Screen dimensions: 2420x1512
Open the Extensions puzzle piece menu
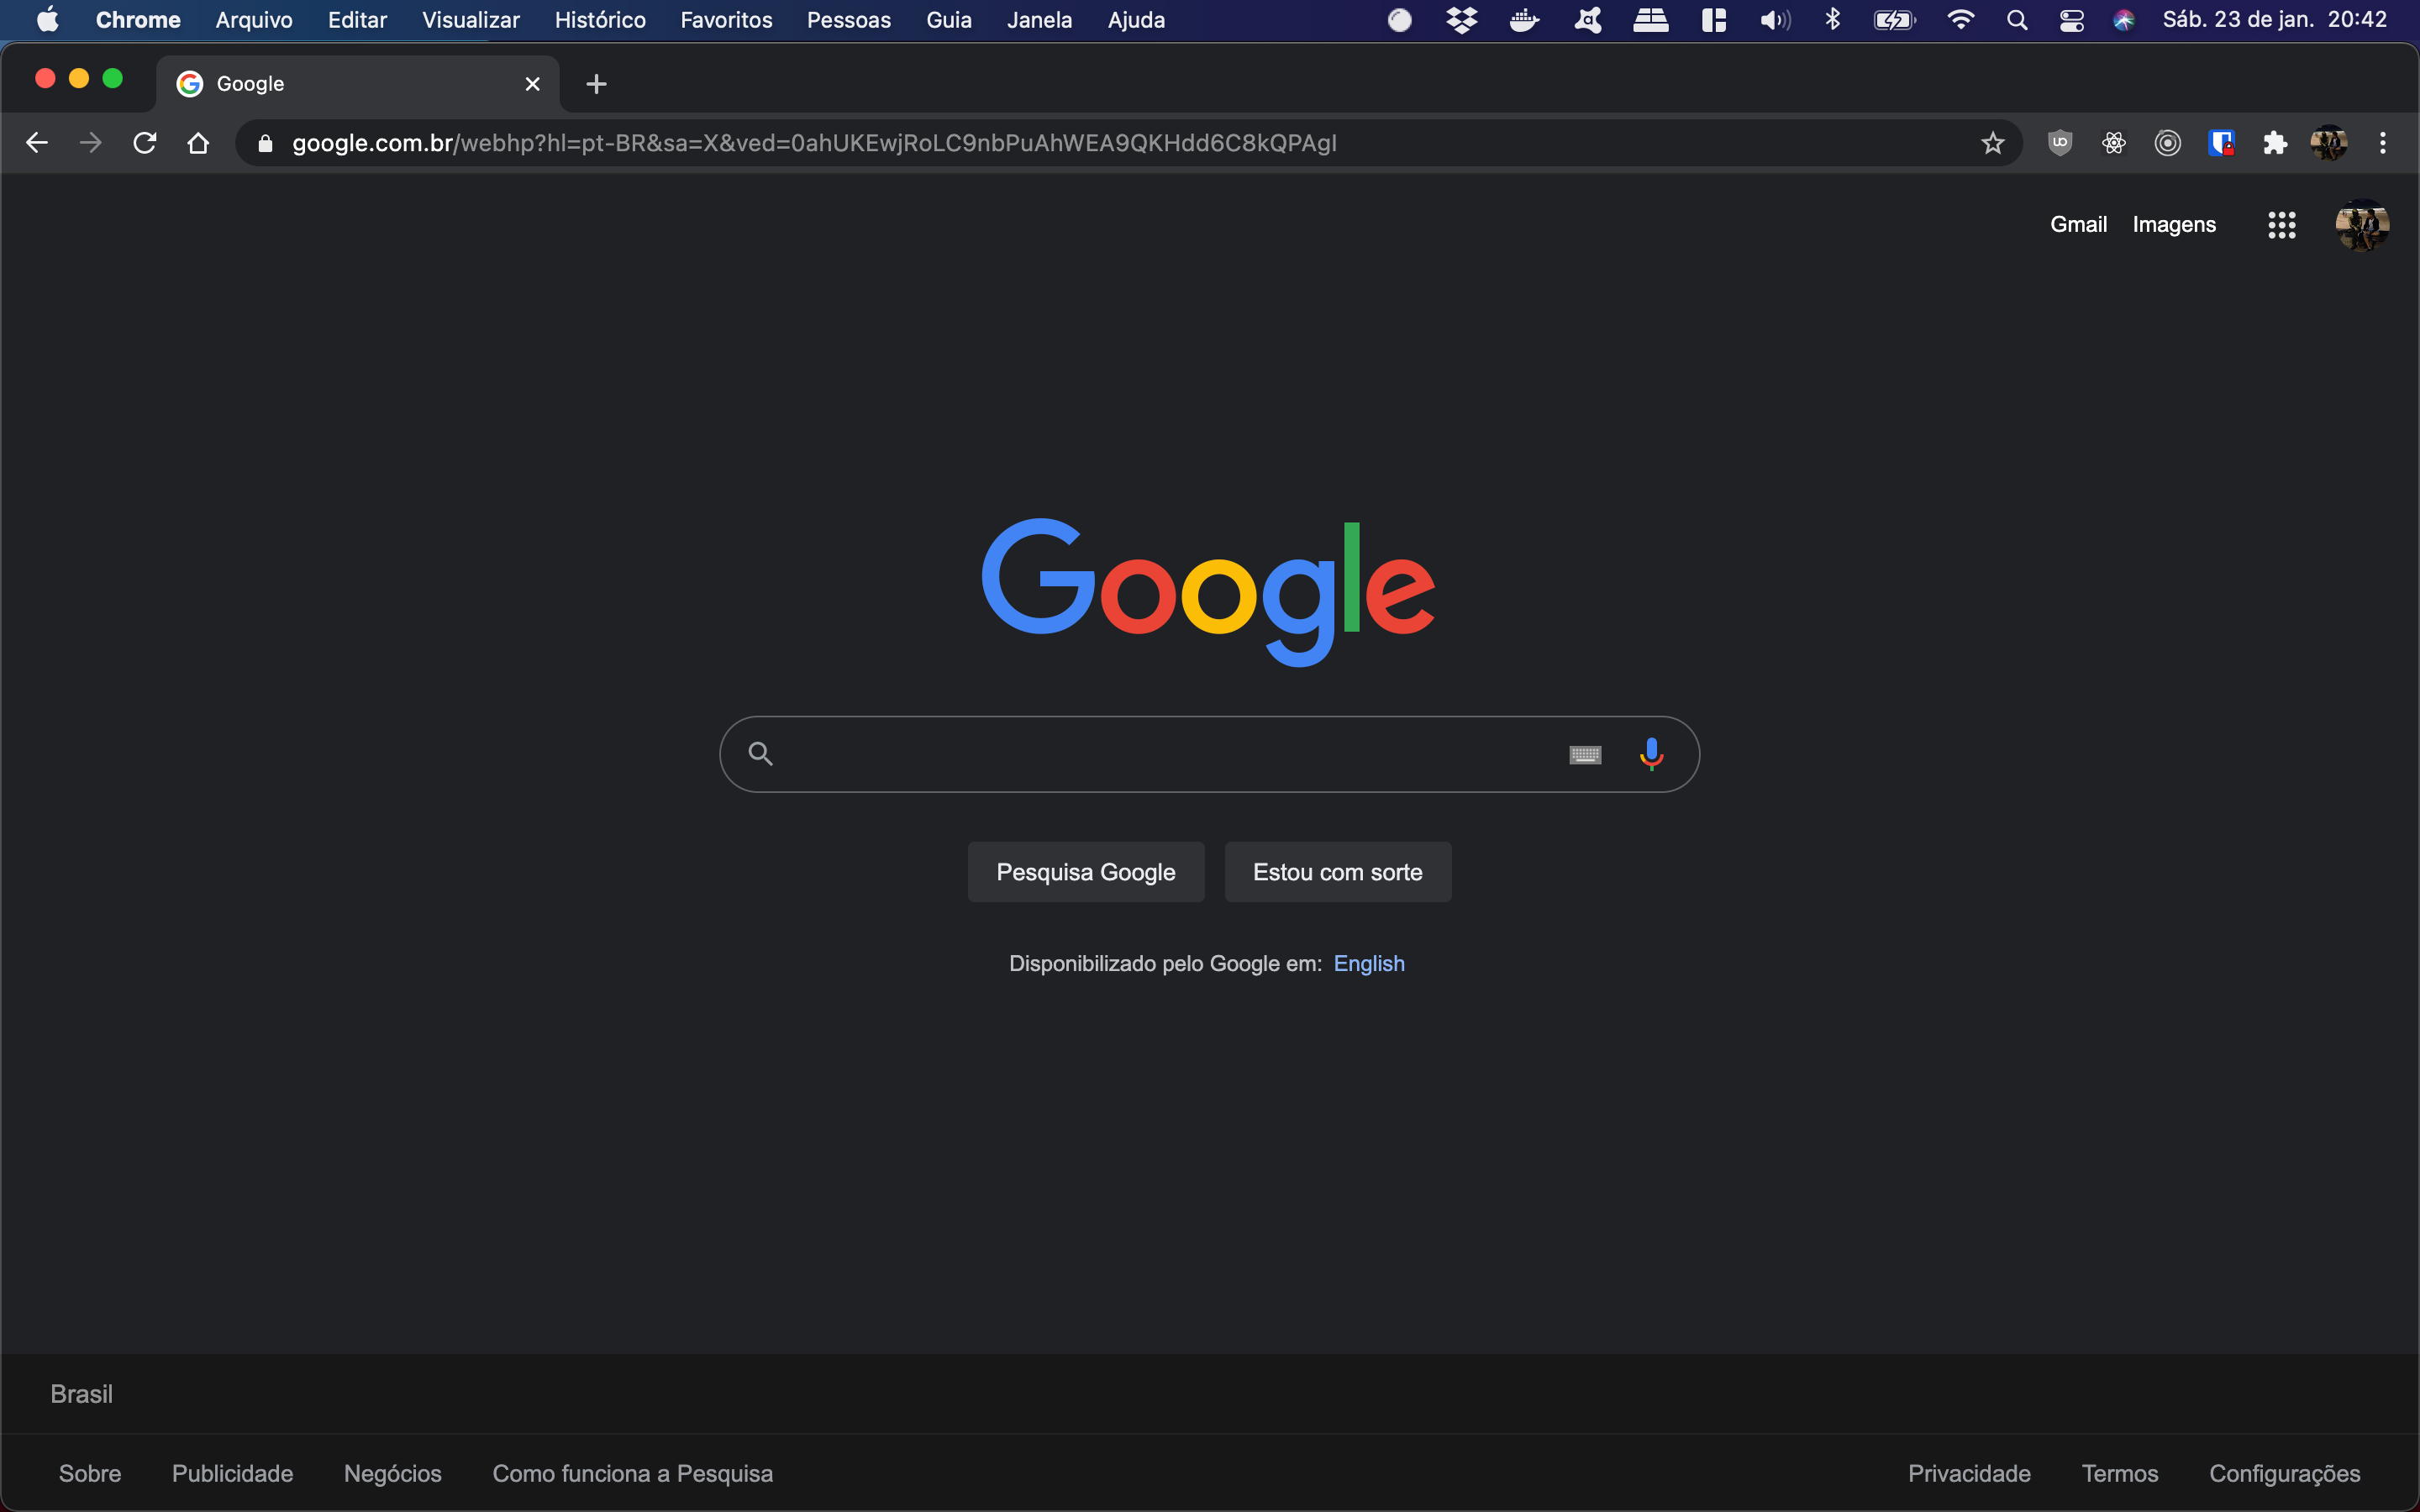click(x=2275, y=143)
